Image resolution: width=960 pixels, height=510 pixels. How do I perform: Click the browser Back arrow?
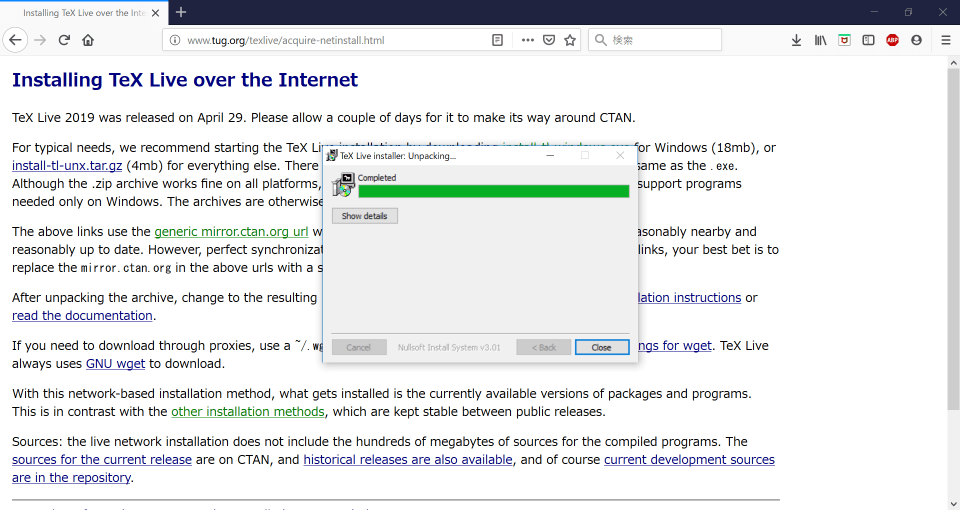[x=15, y=40]
